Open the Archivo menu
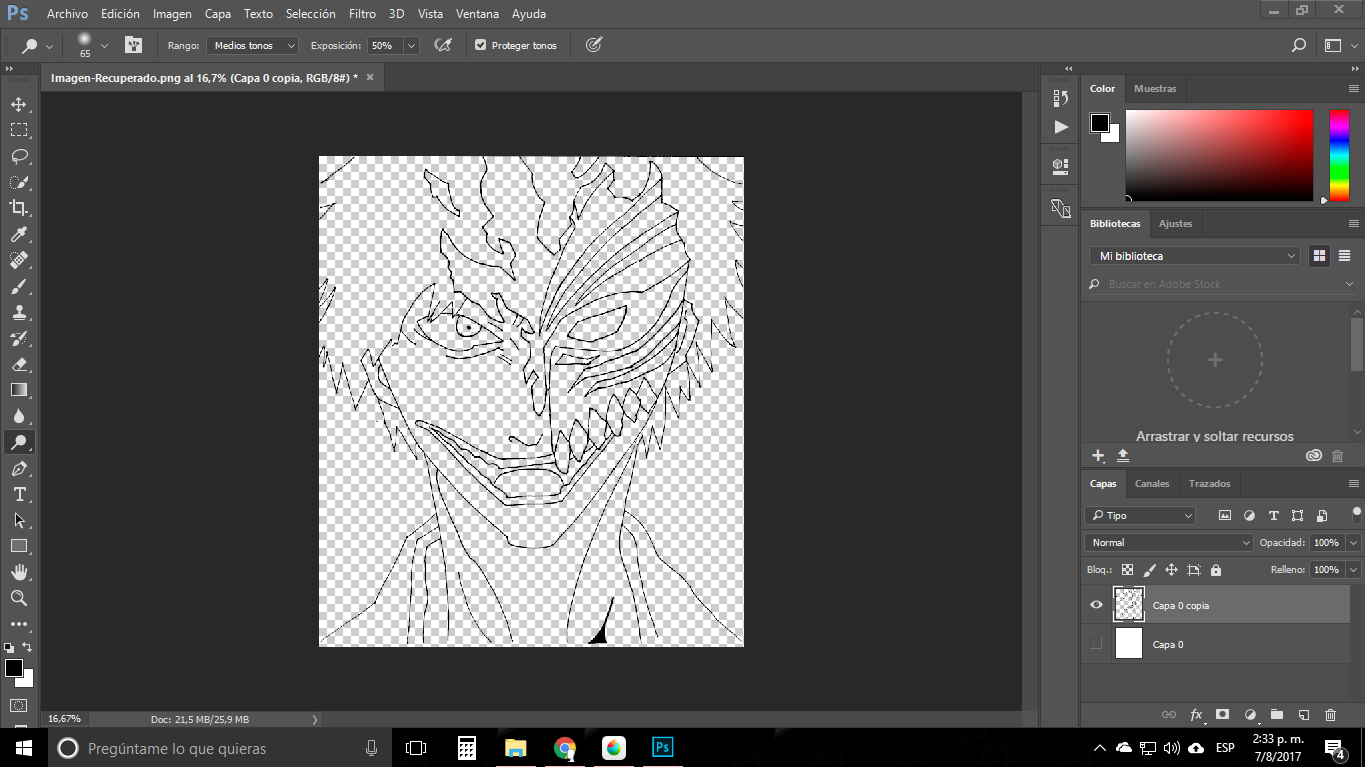This screenshot has width=1365, height=767. coord(67,14)
